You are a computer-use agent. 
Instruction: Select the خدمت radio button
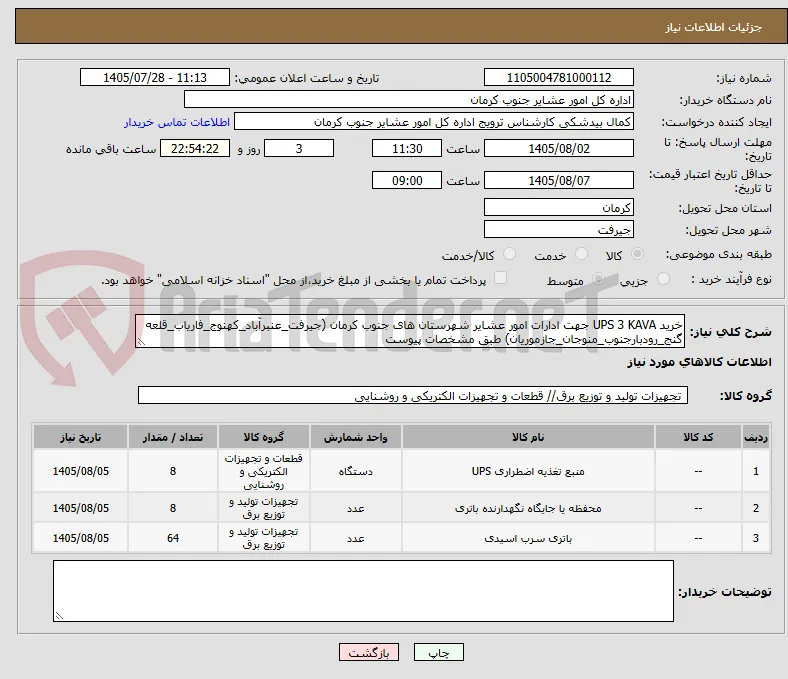click(581, 254)
